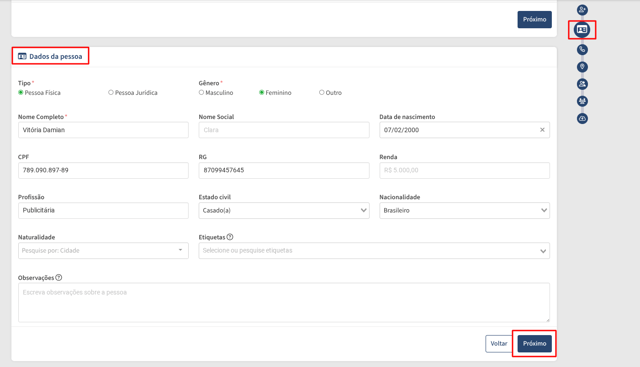Edit the Profissão field

pos(103,211)
